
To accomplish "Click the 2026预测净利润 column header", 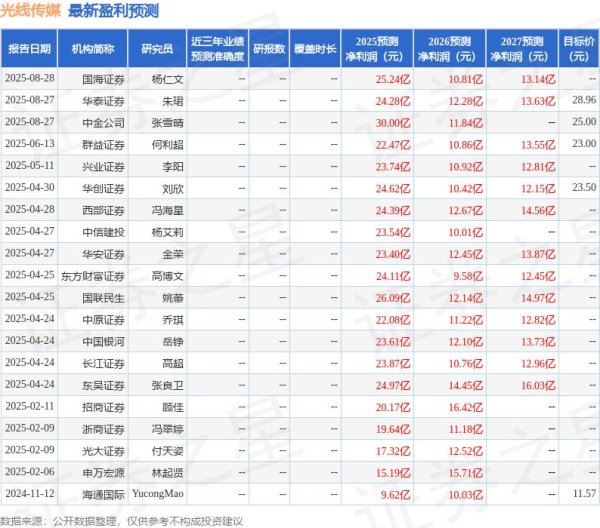I will [x=450, y=49].
